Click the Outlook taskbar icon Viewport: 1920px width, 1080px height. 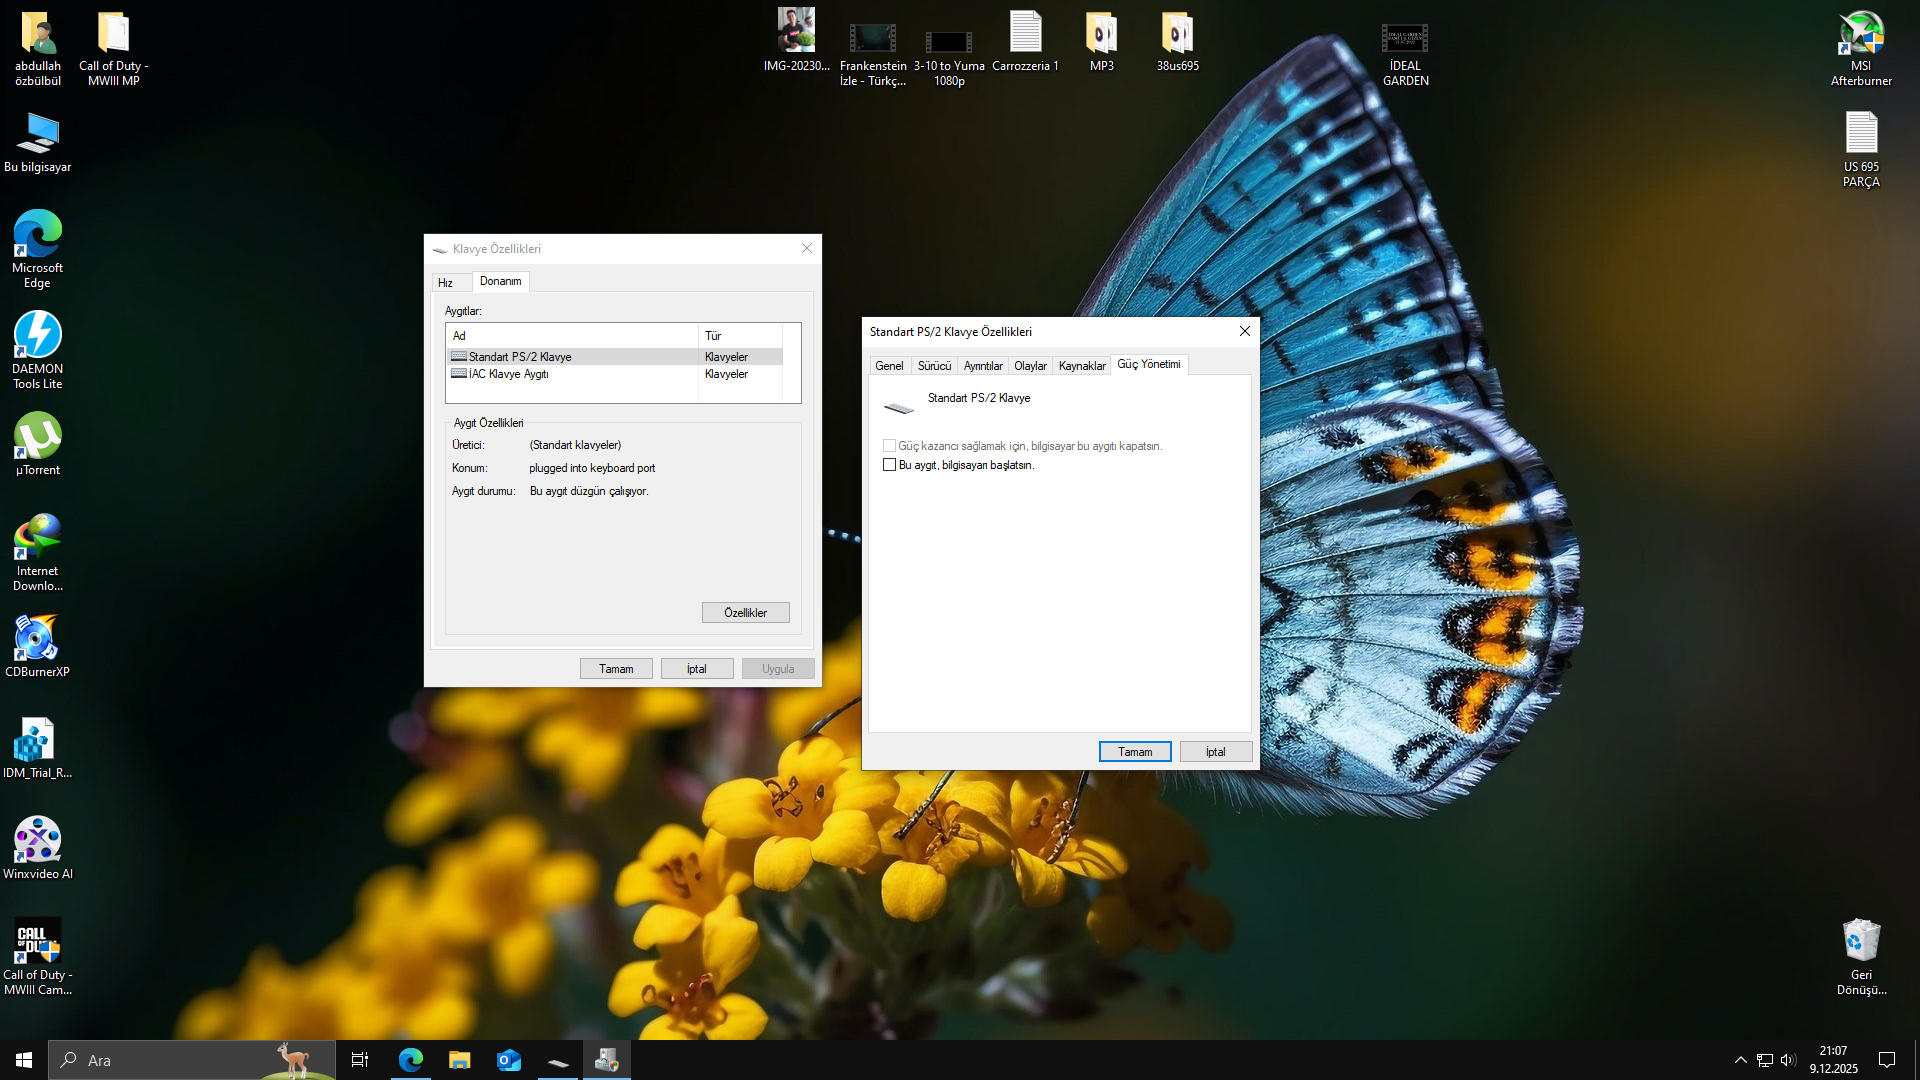click(509, 1060)
